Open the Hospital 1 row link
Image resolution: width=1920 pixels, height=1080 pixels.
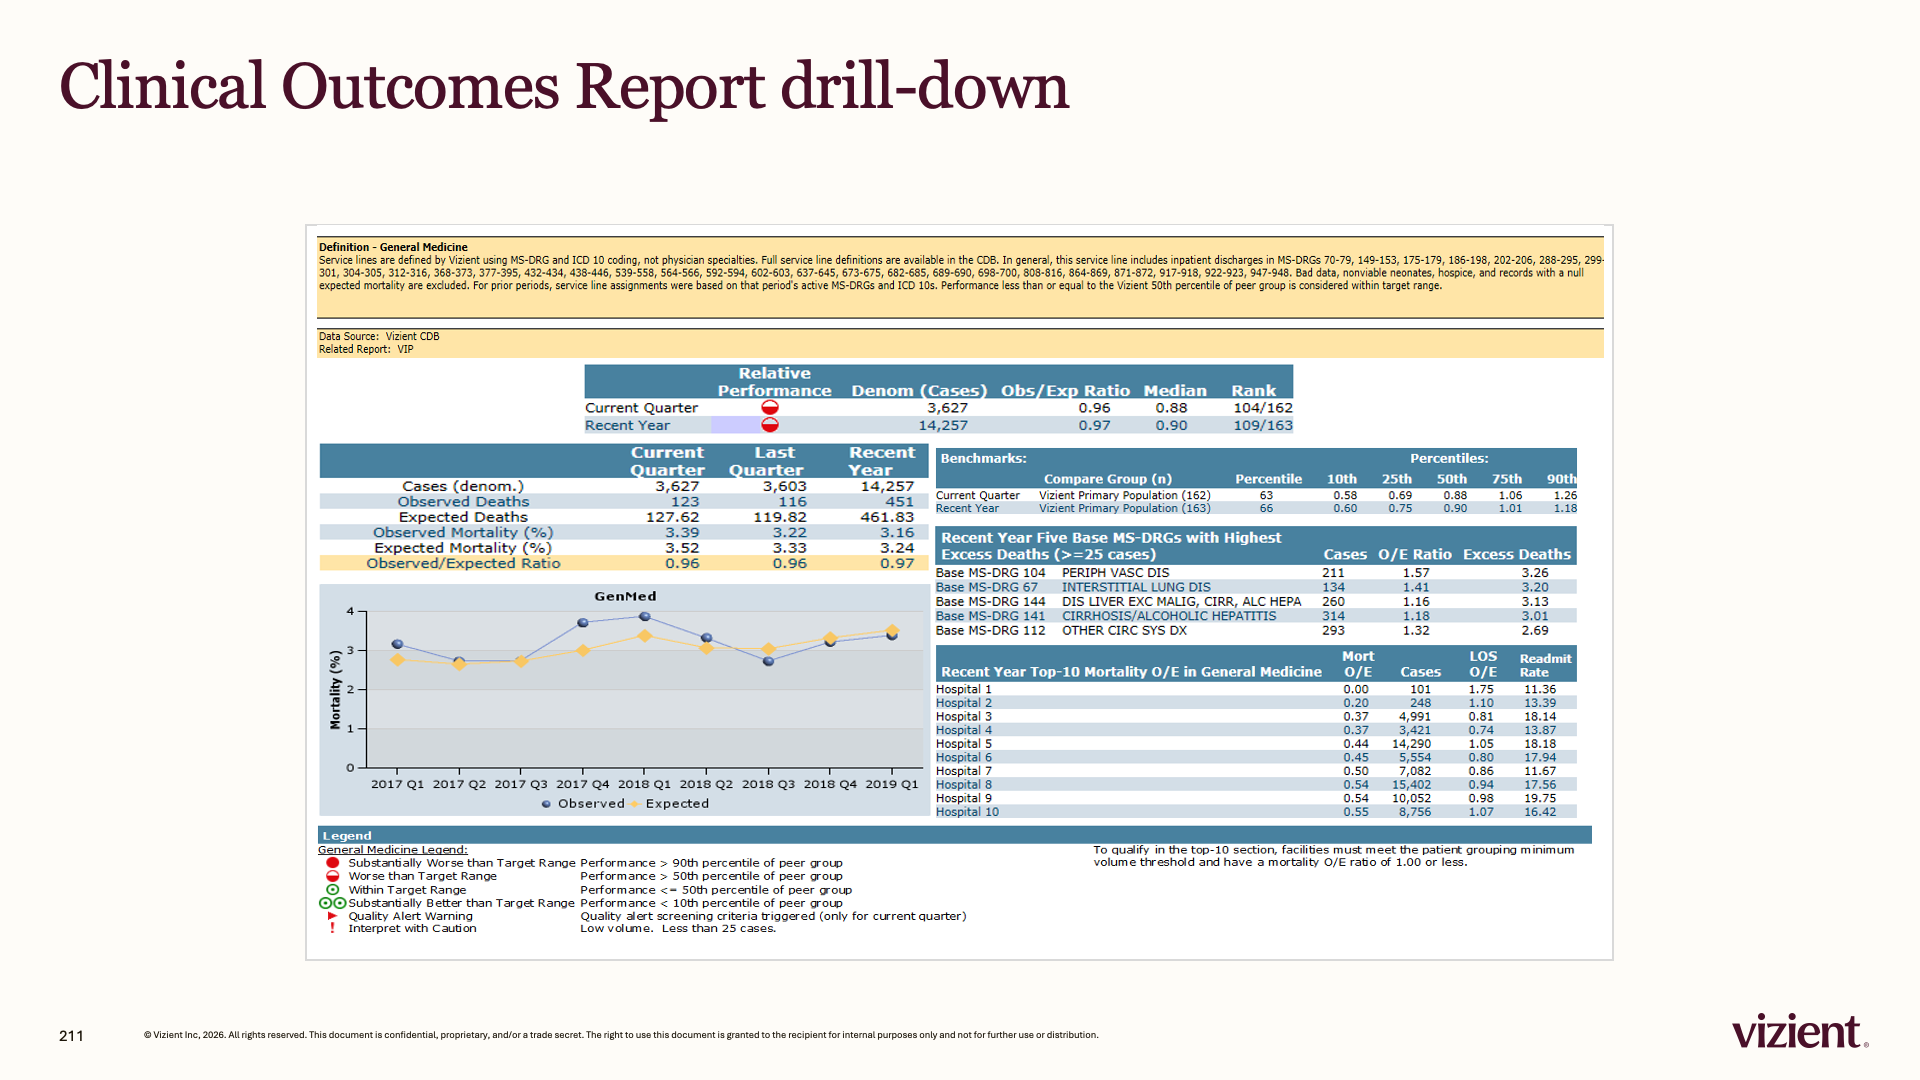pyautogui.click(x=964, y=690)
